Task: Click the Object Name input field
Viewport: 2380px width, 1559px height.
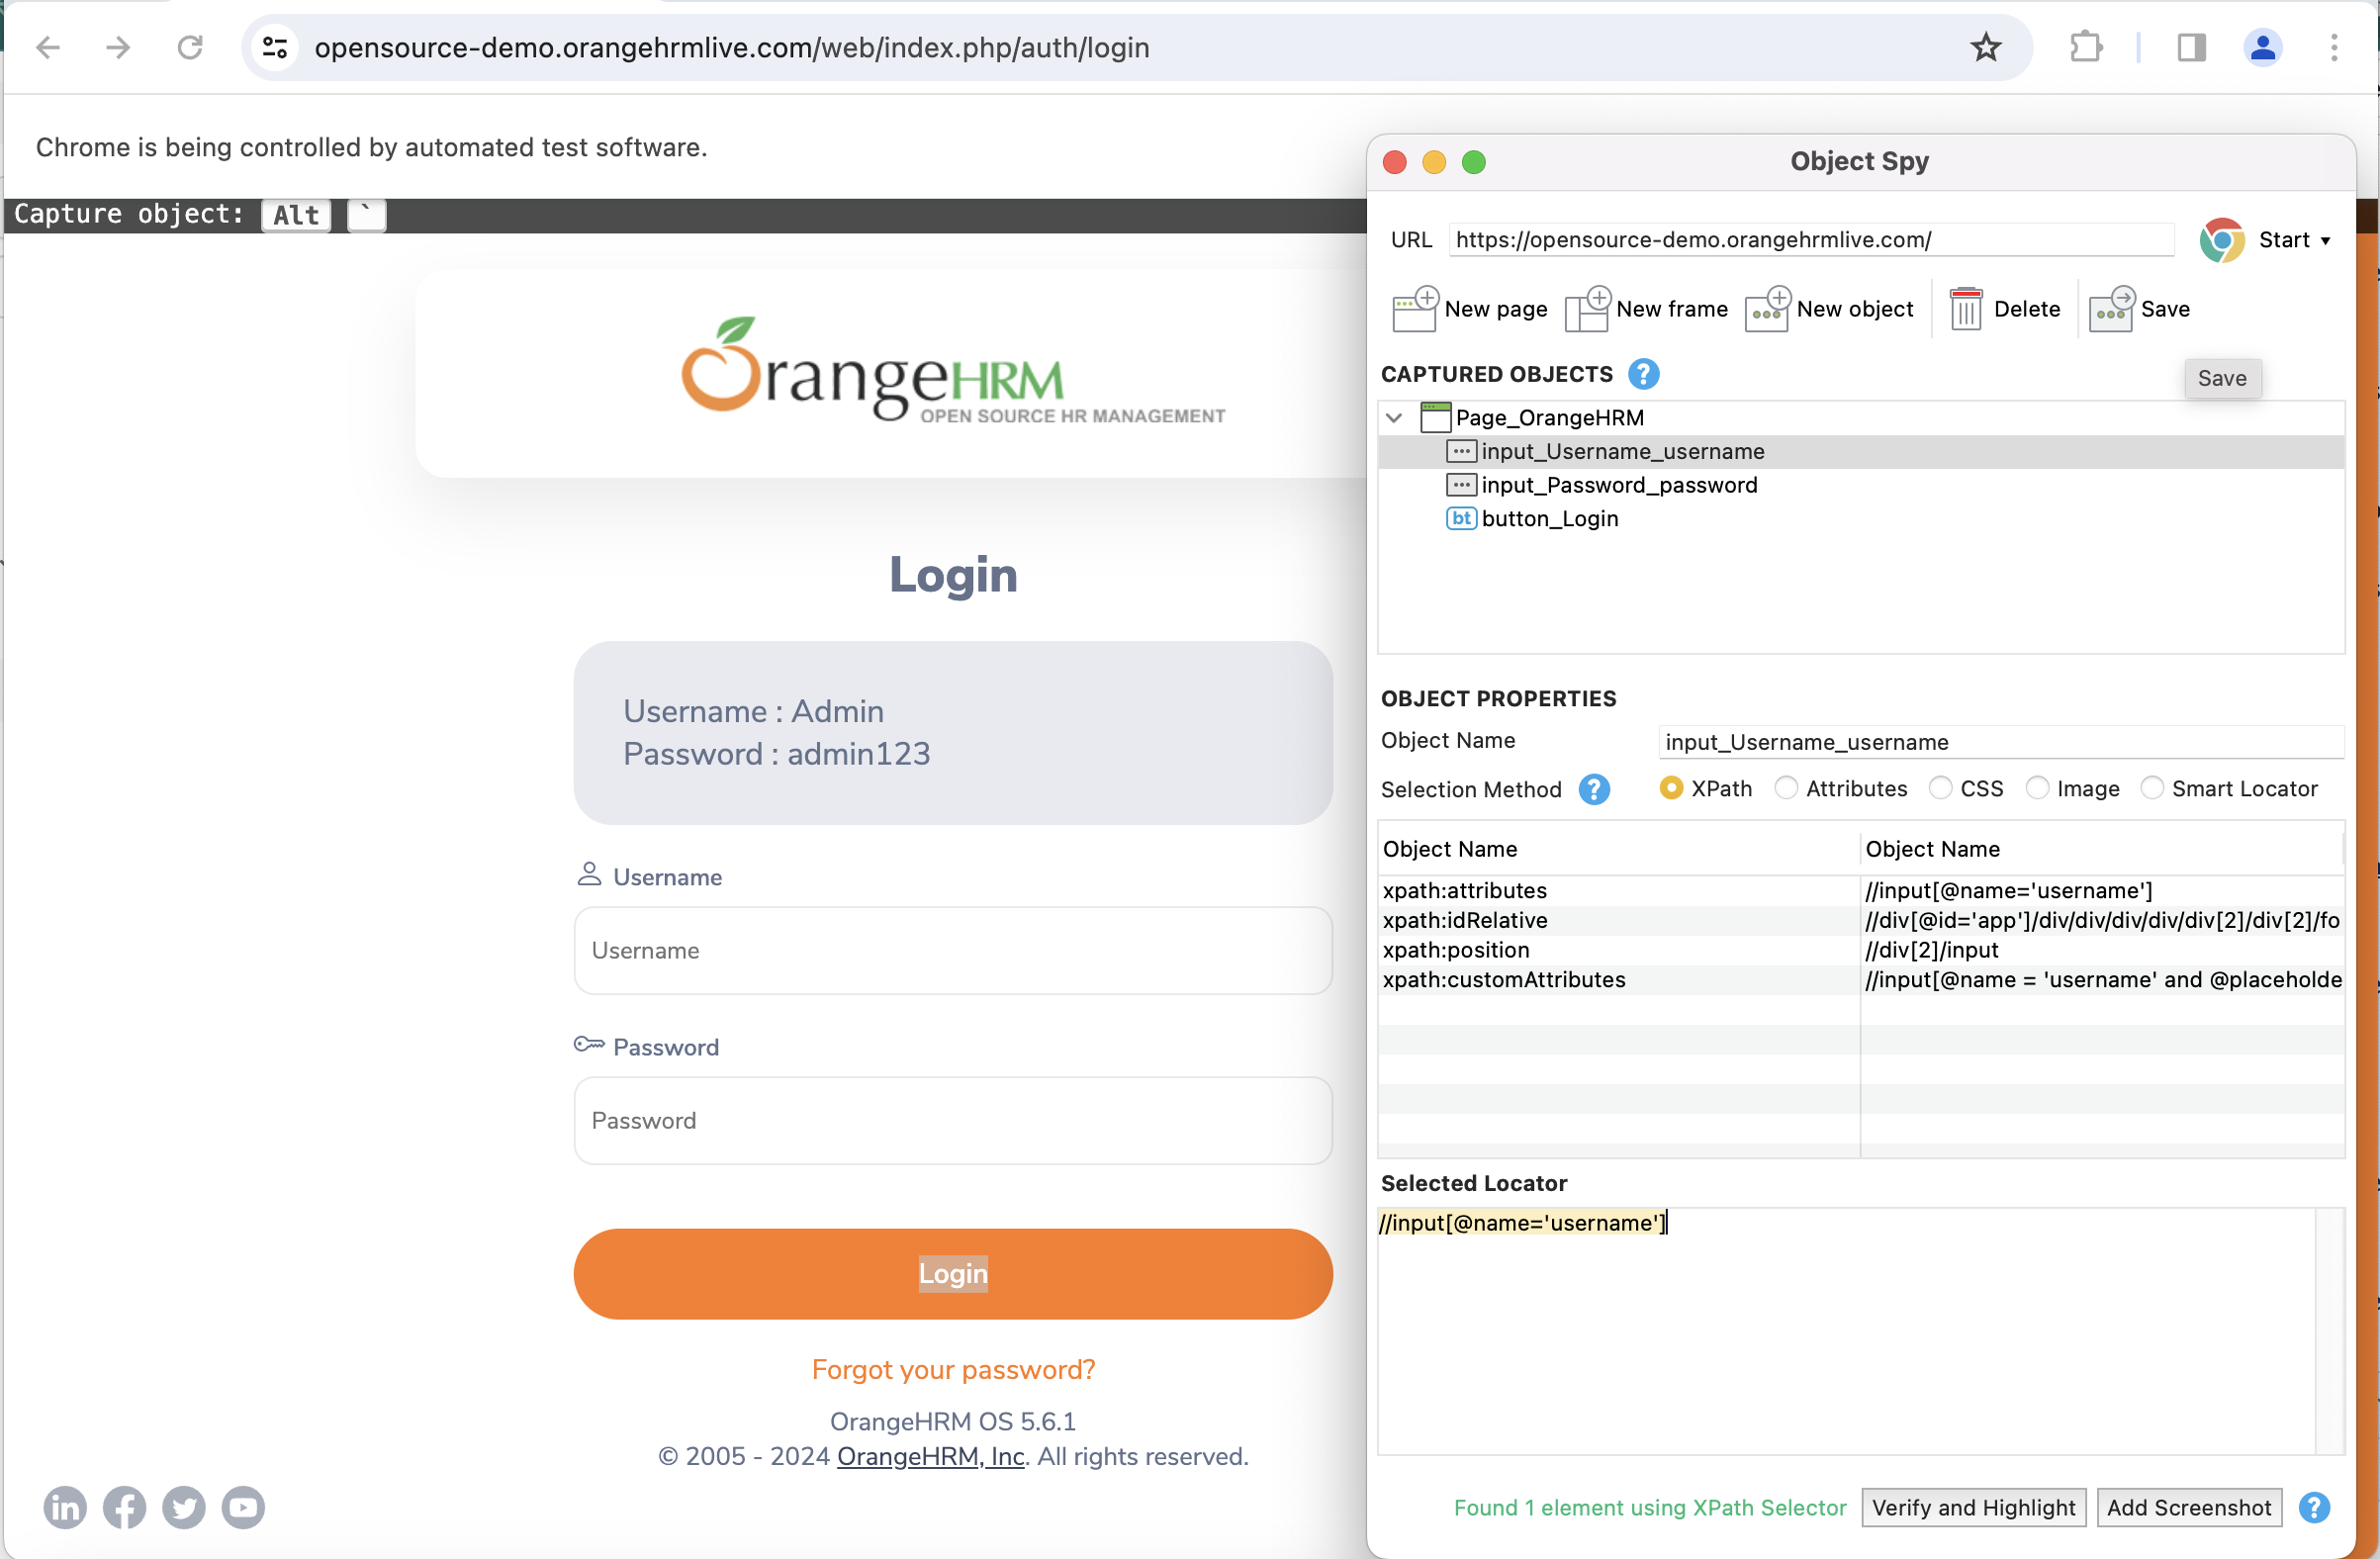Action: click(2000, 742)
